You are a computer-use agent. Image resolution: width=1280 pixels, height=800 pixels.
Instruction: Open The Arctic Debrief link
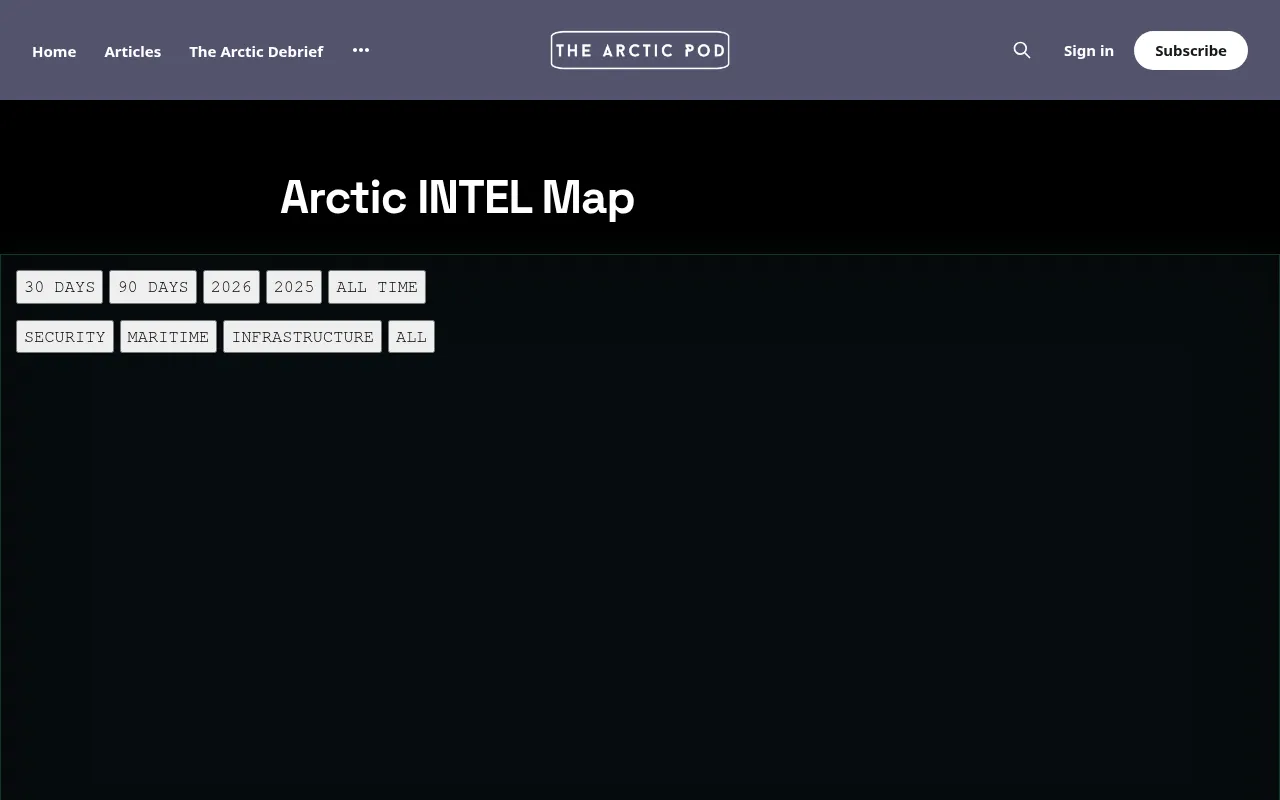tap(256, 51)
